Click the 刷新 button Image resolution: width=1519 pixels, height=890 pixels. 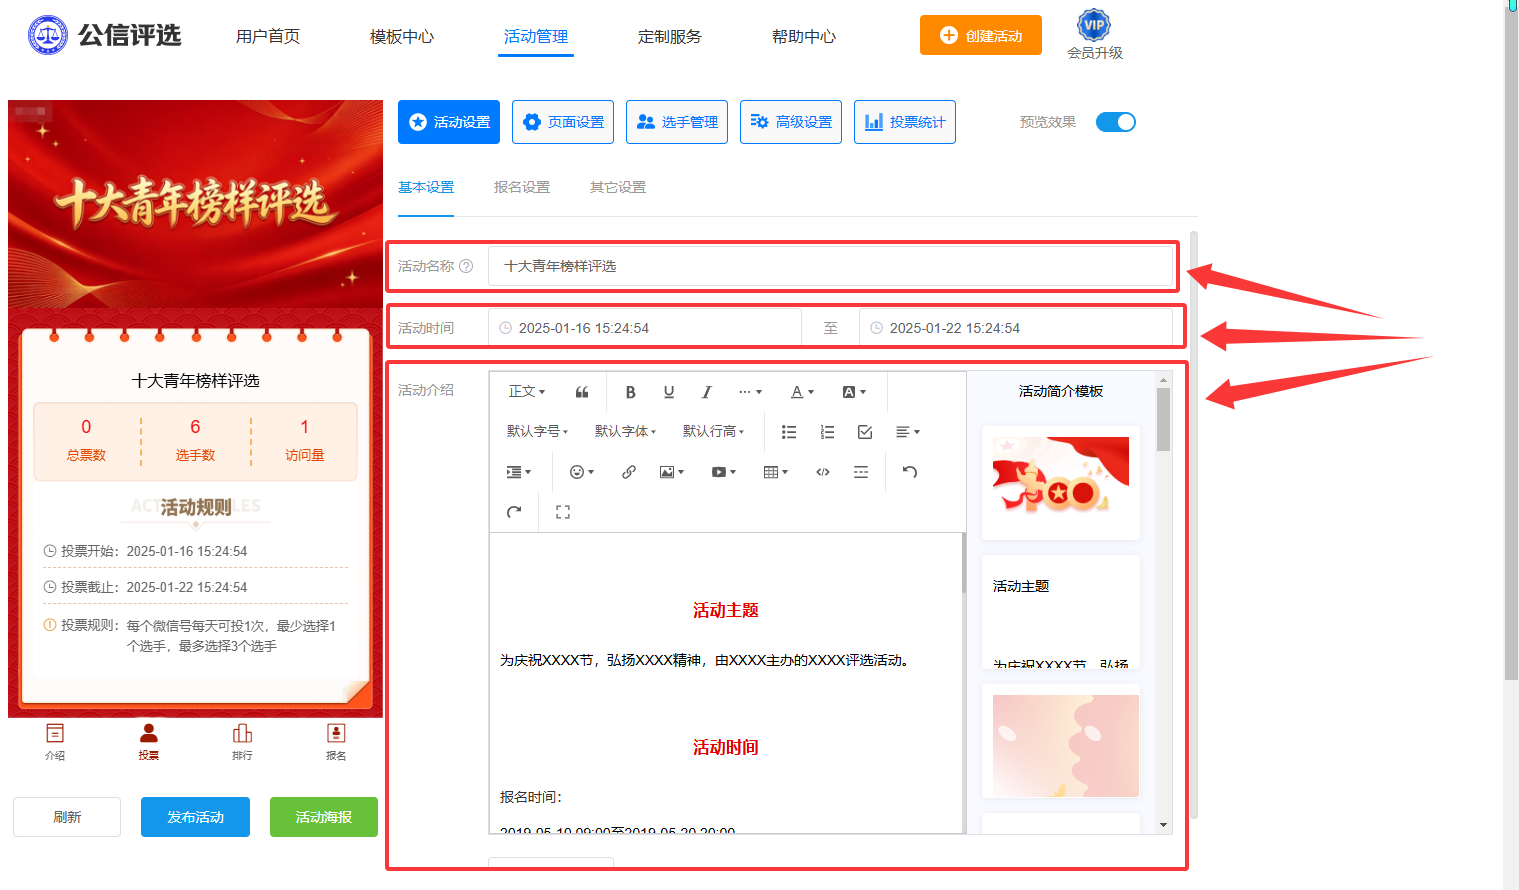[x=67, y=817]
